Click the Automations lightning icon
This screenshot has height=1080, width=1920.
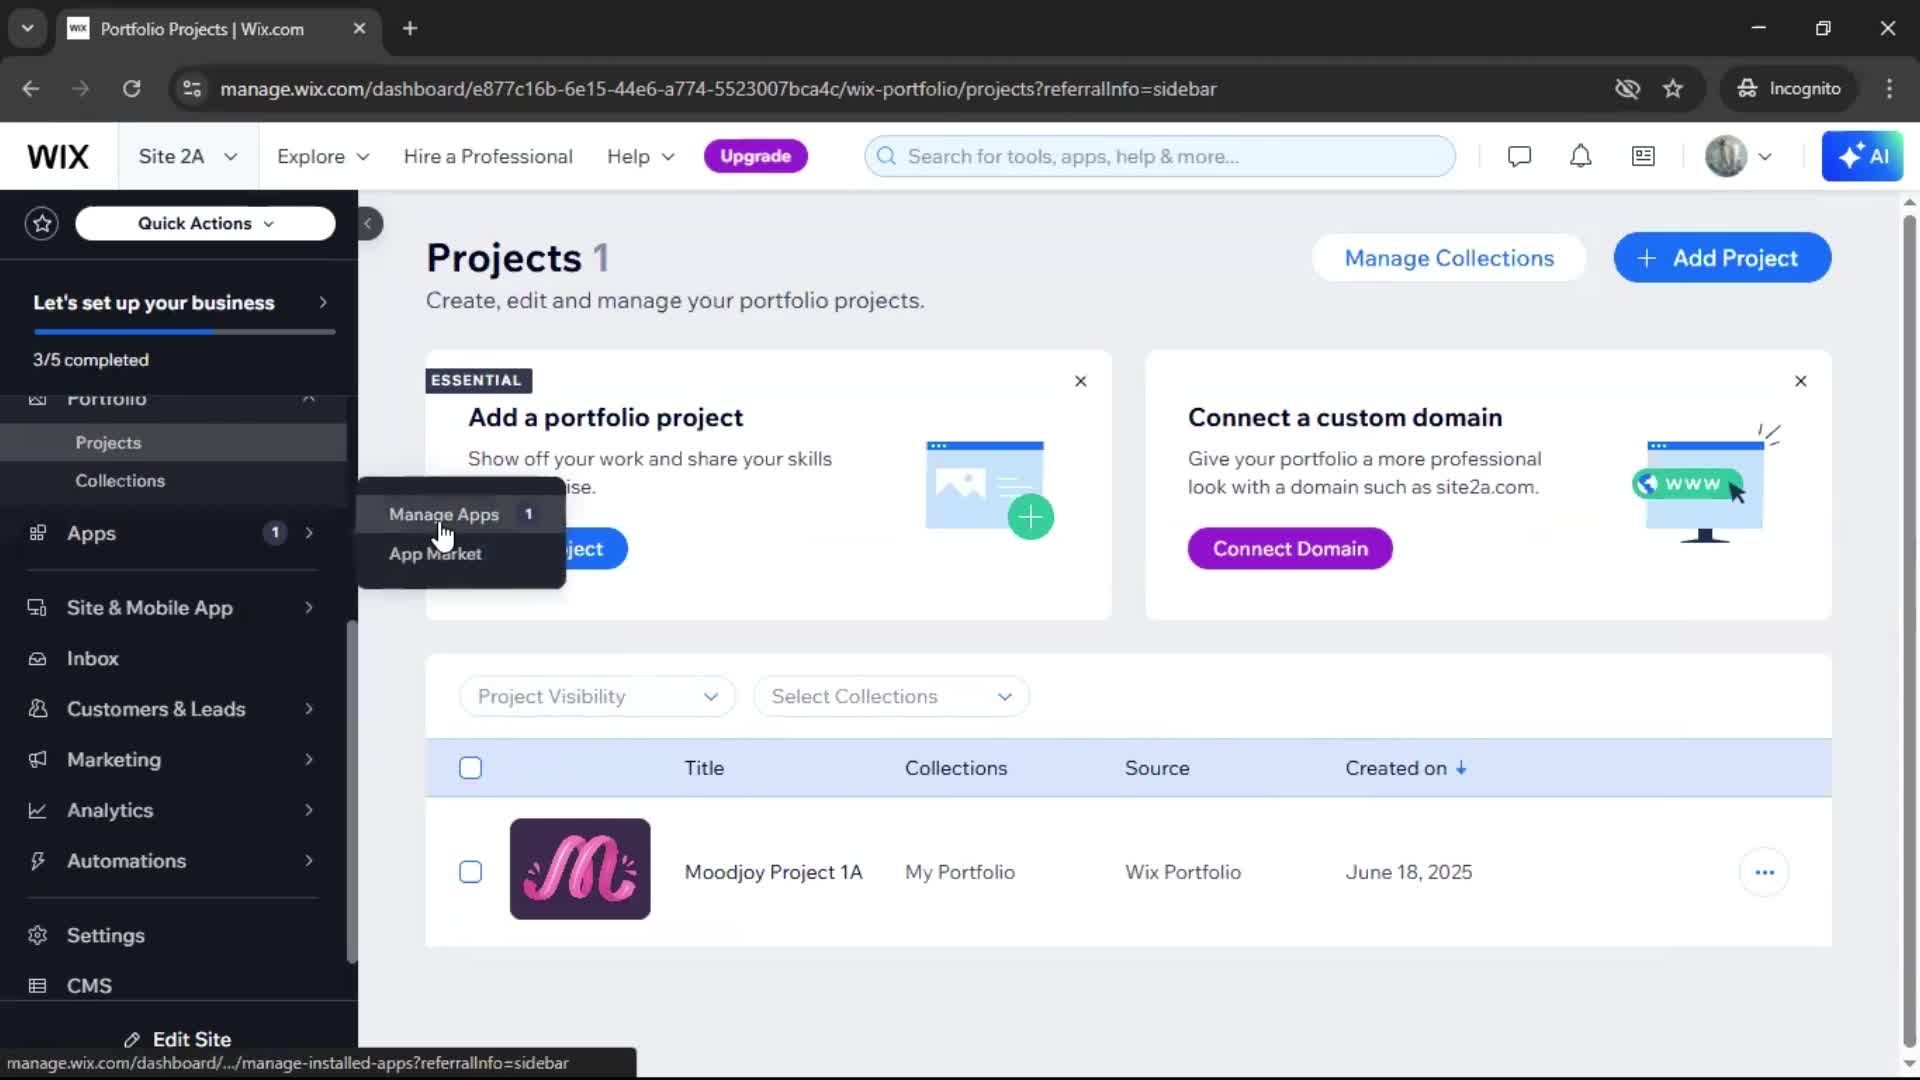pyautogui.click(x=38, y=861)
